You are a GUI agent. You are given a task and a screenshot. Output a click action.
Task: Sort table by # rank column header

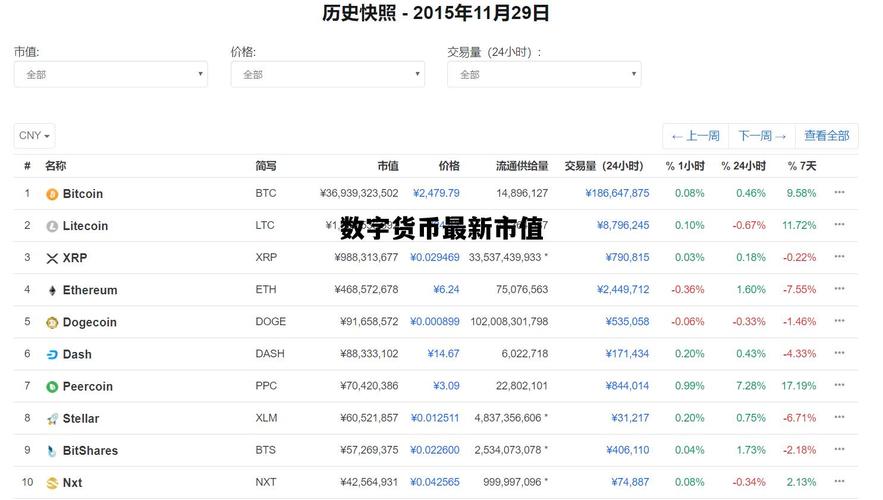tap(27, 166)
